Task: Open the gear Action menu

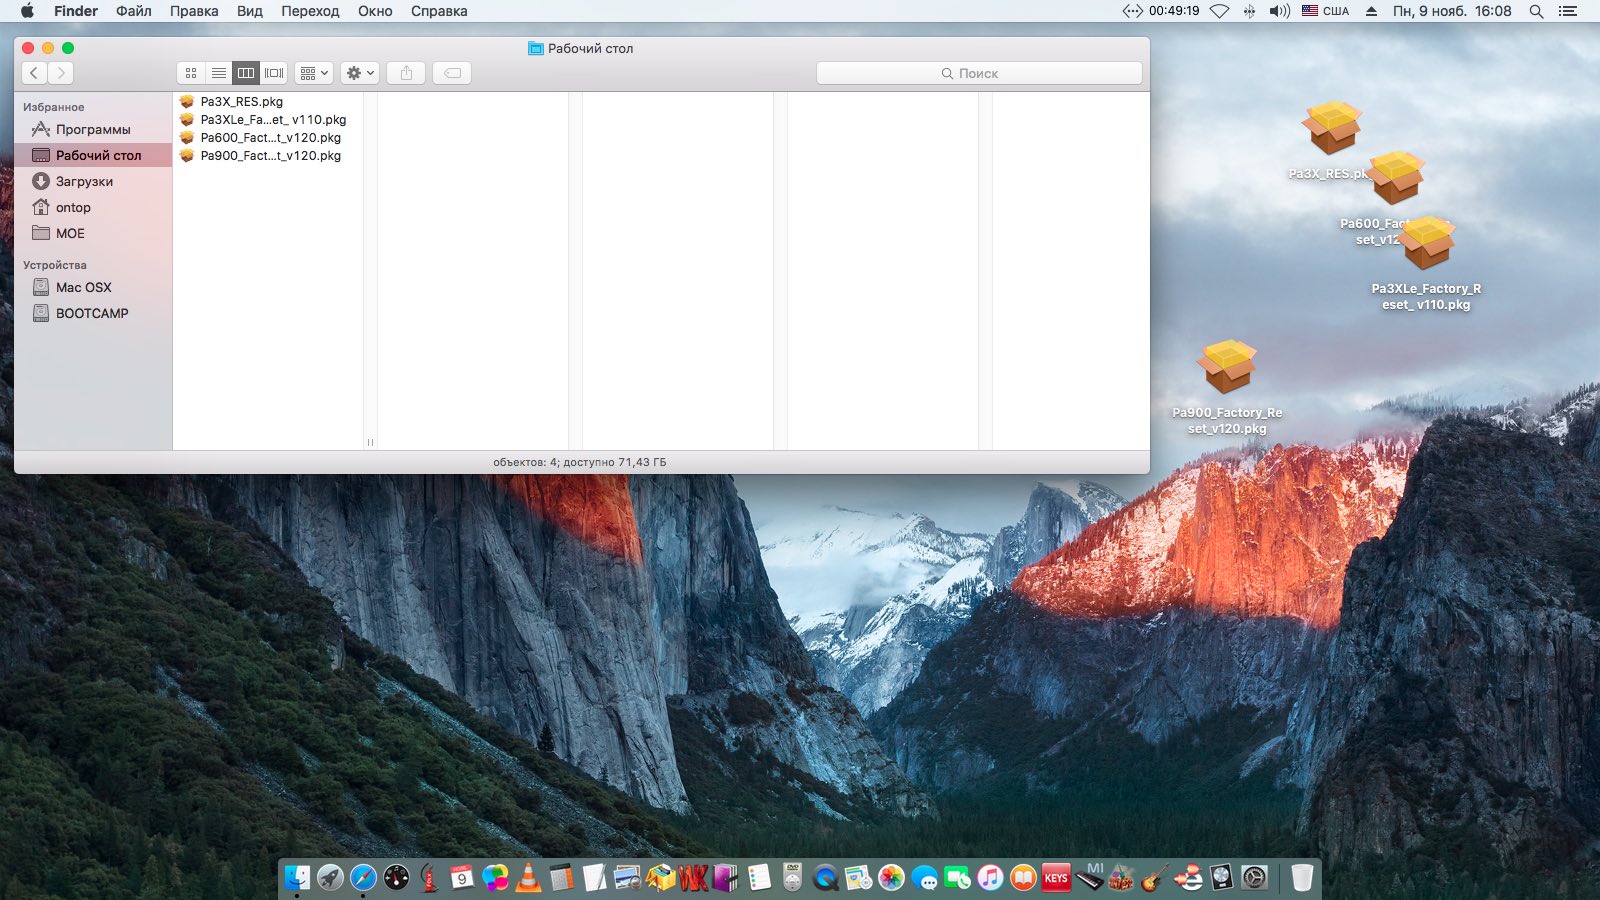Action: coord(360,73)
